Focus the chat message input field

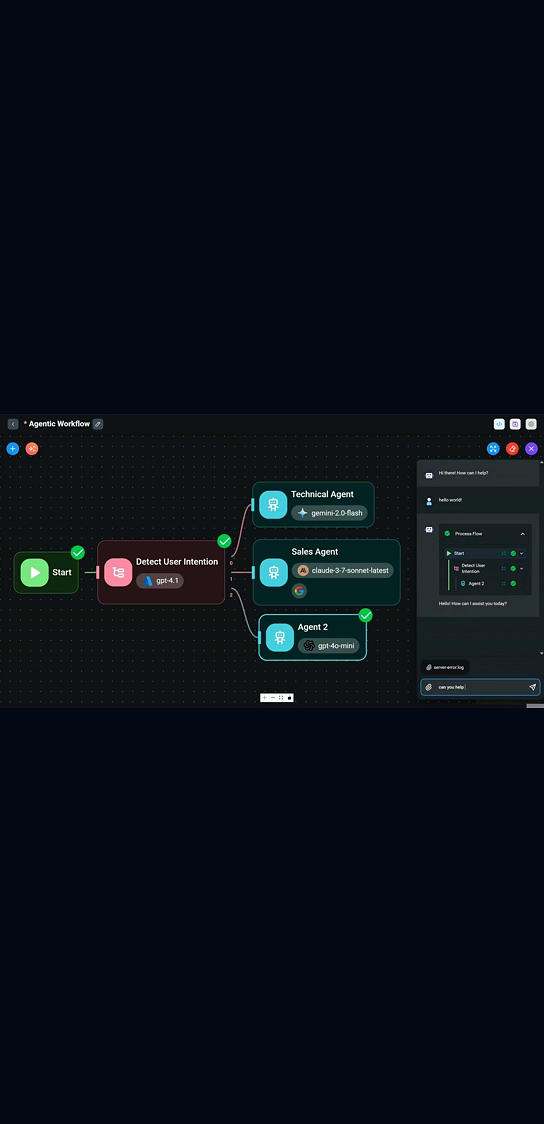(x=480, y=687)
